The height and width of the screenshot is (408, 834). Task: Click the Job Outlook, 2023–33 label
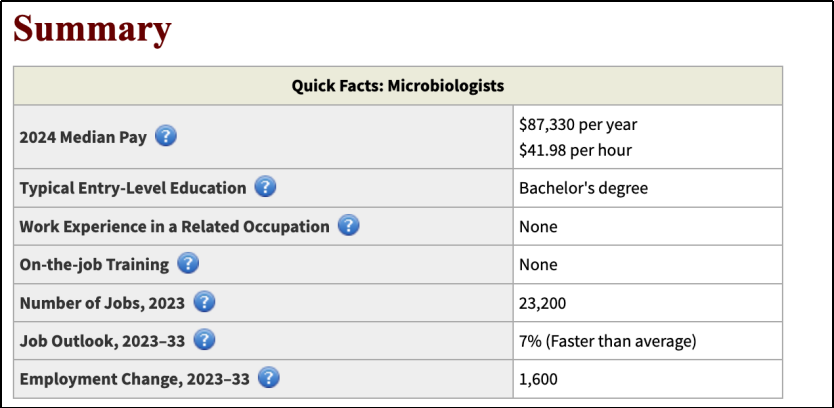[x=102, y=341]
